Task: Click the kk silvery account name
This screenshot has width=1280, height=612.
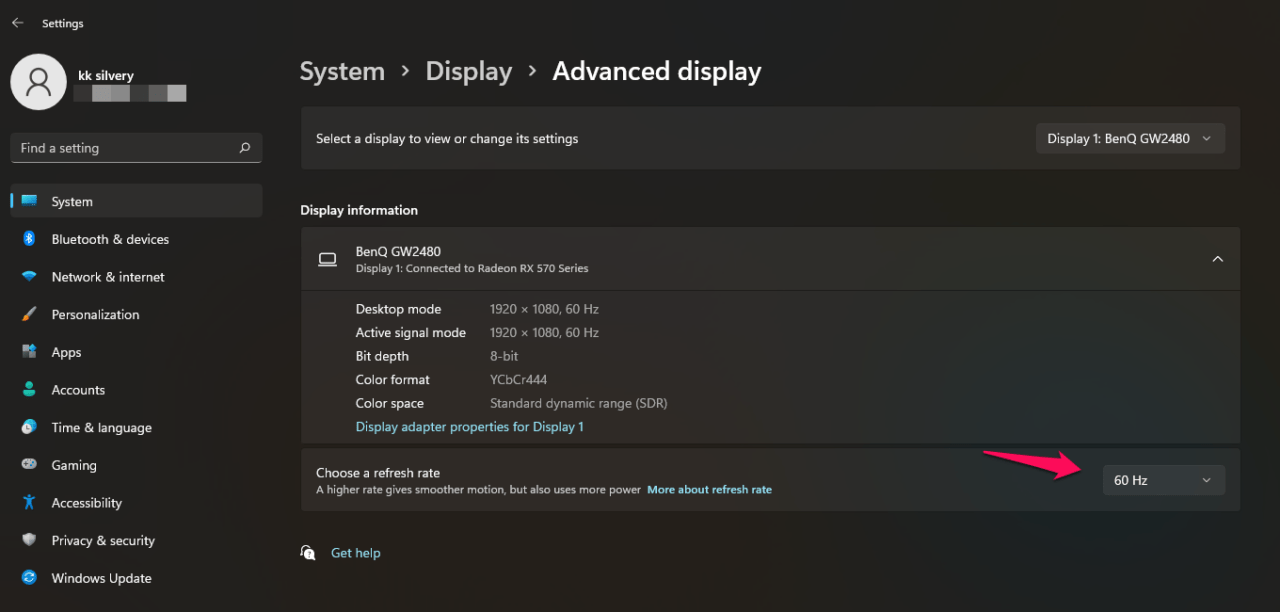Action: point(106,75)
